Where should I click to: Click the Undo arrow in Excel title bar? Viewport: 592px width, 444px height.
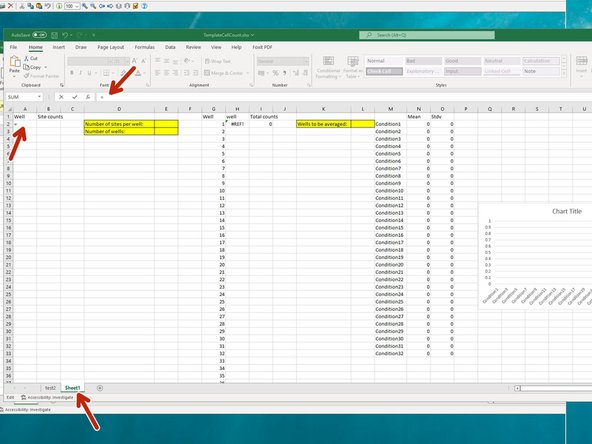coord(65,35)
